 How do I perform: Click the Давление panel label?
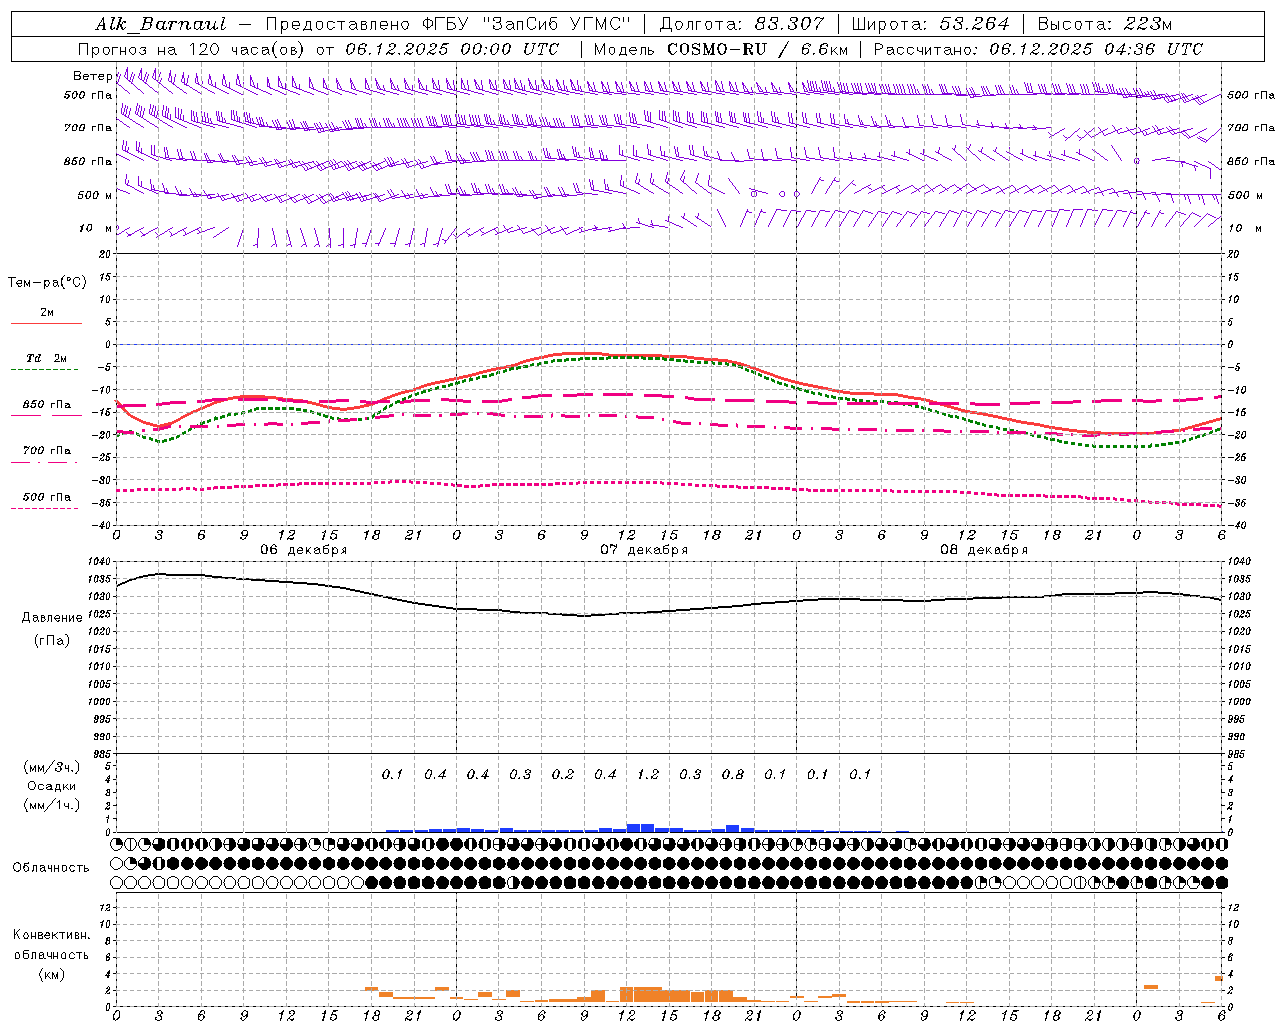[52, 618]
